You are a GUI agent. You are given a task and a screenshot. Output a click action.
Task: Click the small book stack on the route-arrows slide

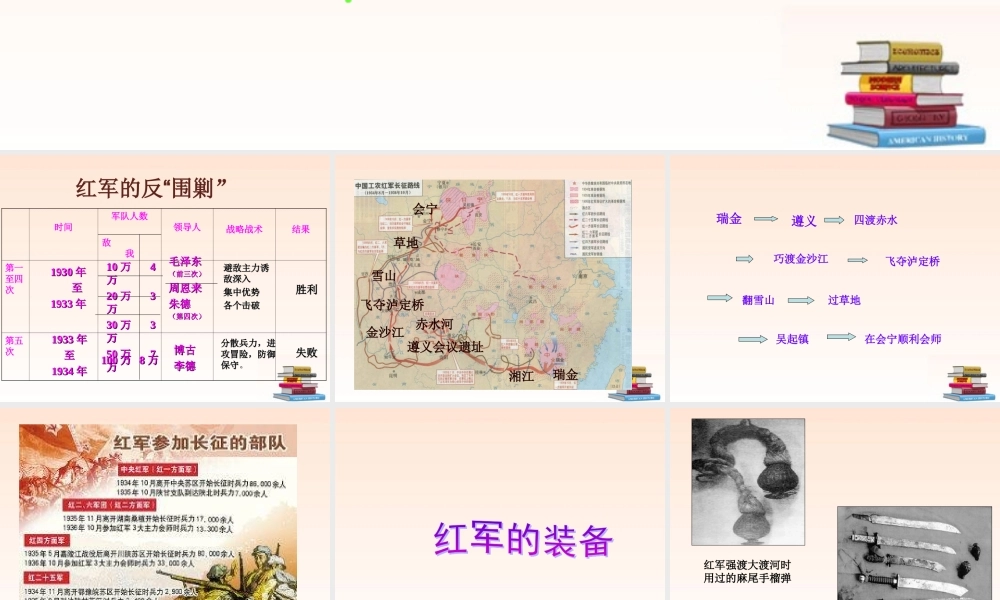click(969, 384)
